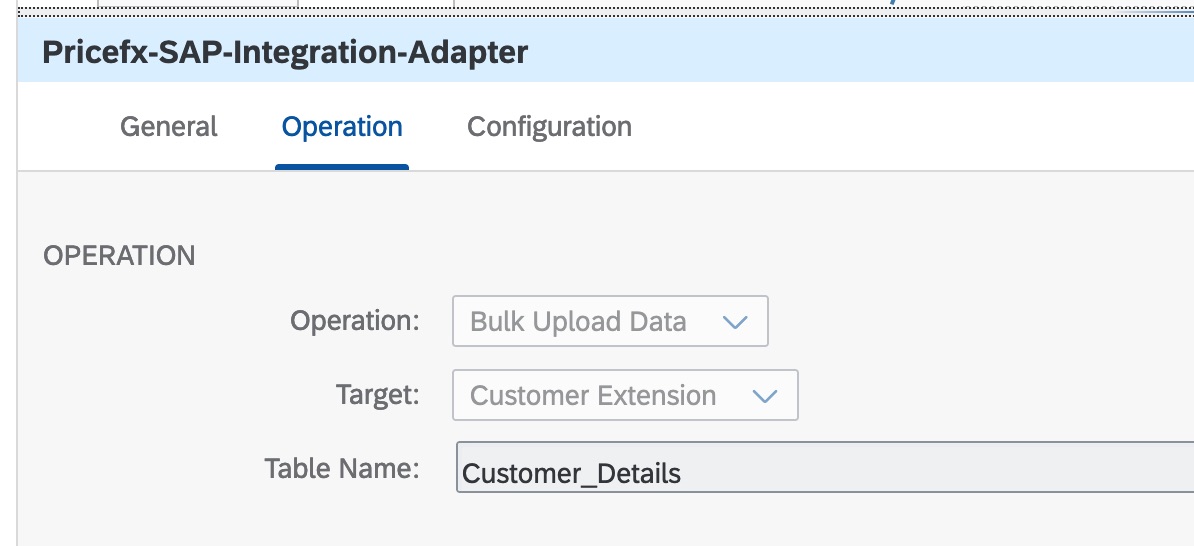1194x546 pixels.
Task: Click the Operation dropdown chevron arrow
Action: pyautogui.click(x=735, y=322)
